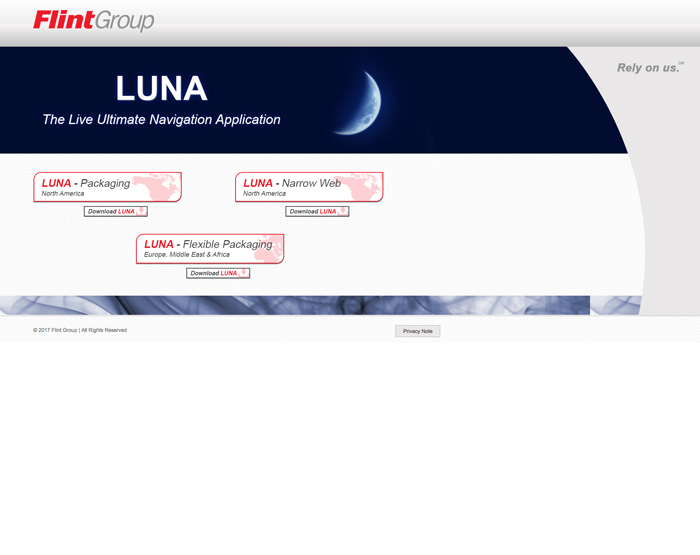Open the Privacy Note button
The width and height of the screenshot is (700, 555).
pyautogui.click(x=417, y=331)
